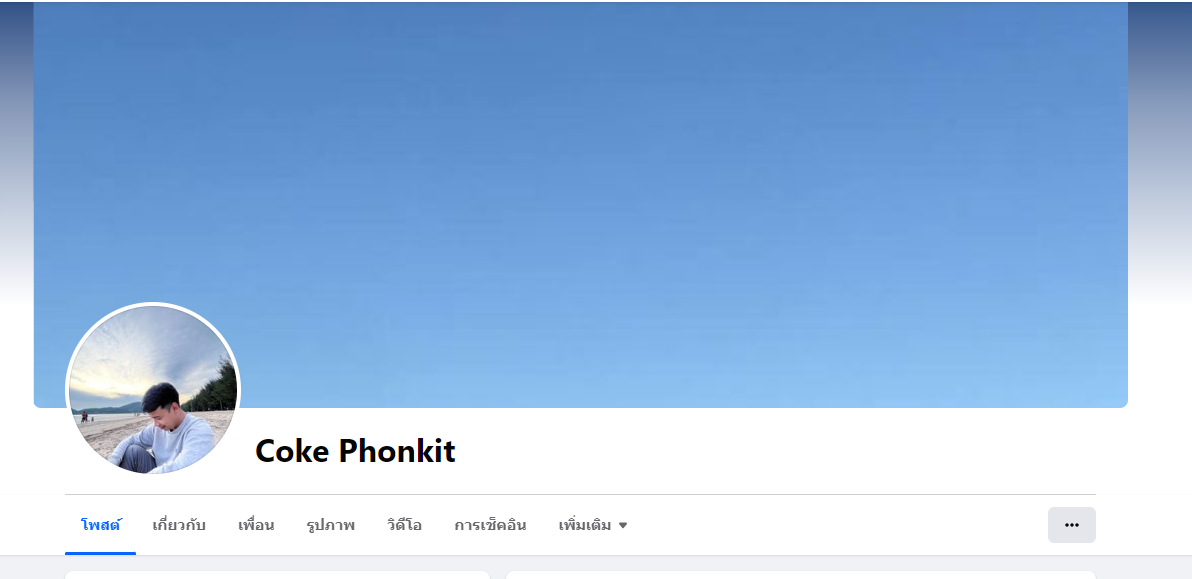Expand the เพิ่มเติม dropdown menu
Screen dimensions: 1192x579
593,525
